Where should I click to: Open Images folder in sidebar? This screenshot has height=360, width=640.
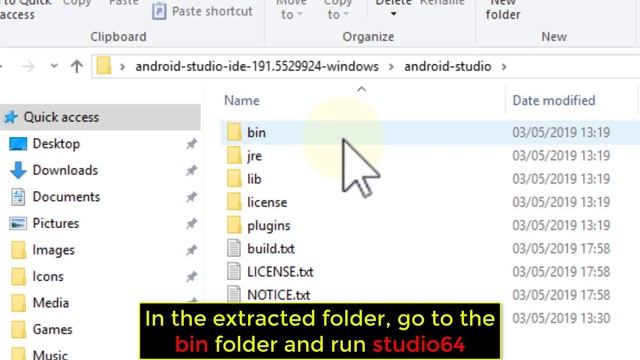click(x=53, y=250)
